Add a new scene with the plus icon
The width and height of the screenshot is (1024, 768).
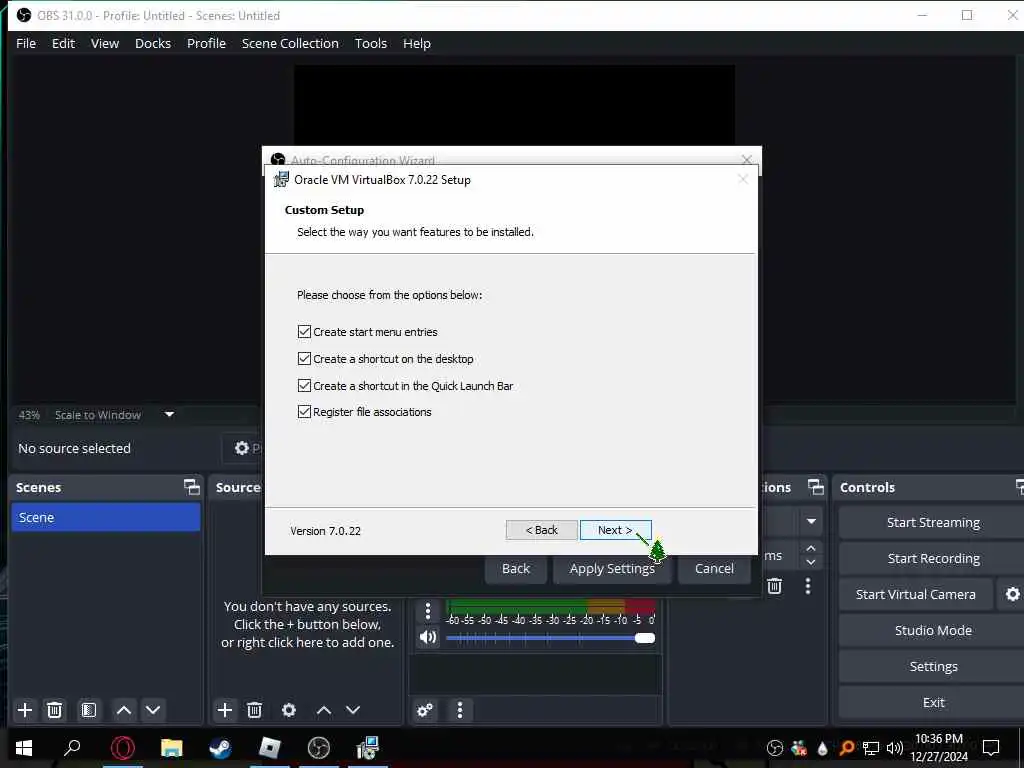(25, 710)
